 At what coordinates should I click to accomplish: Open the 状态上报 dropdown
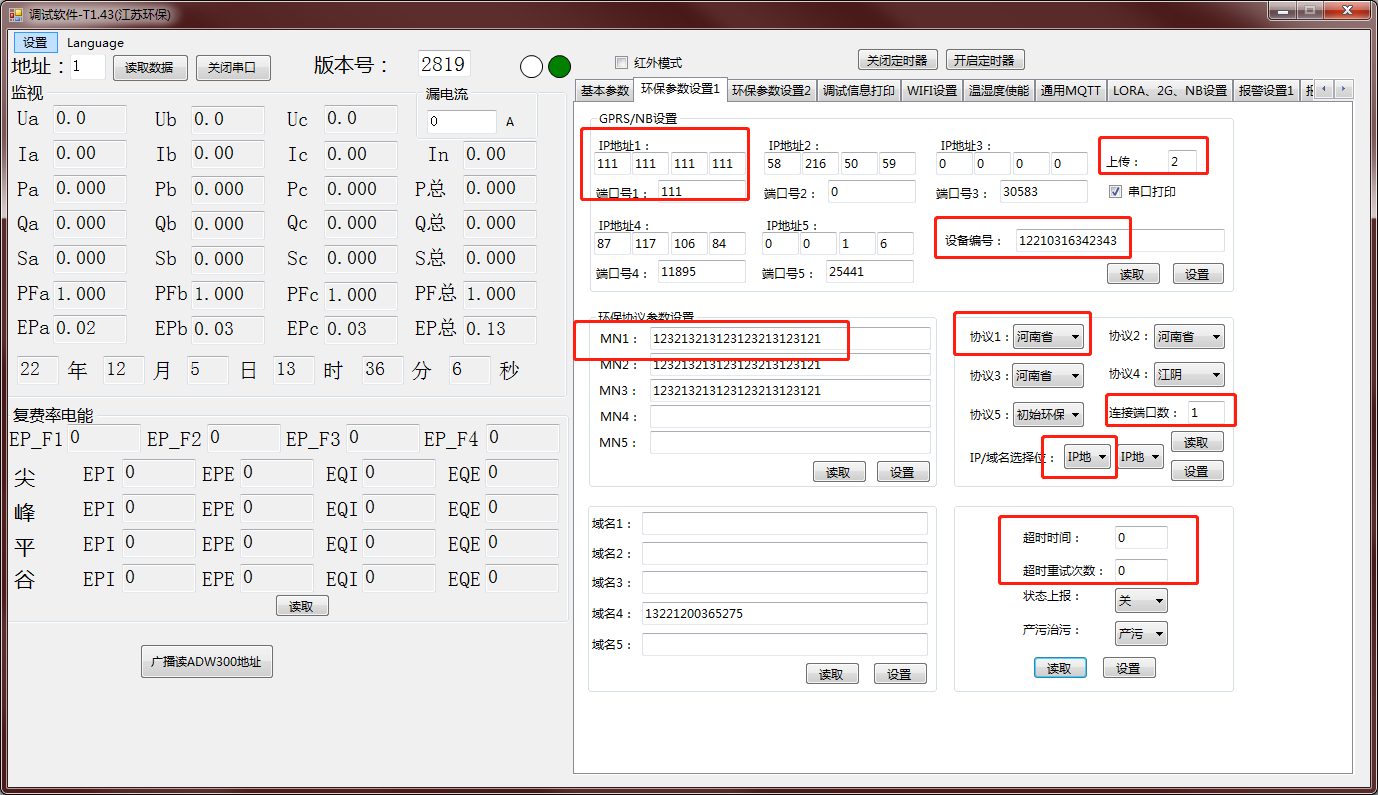[x=1140, y=600]
